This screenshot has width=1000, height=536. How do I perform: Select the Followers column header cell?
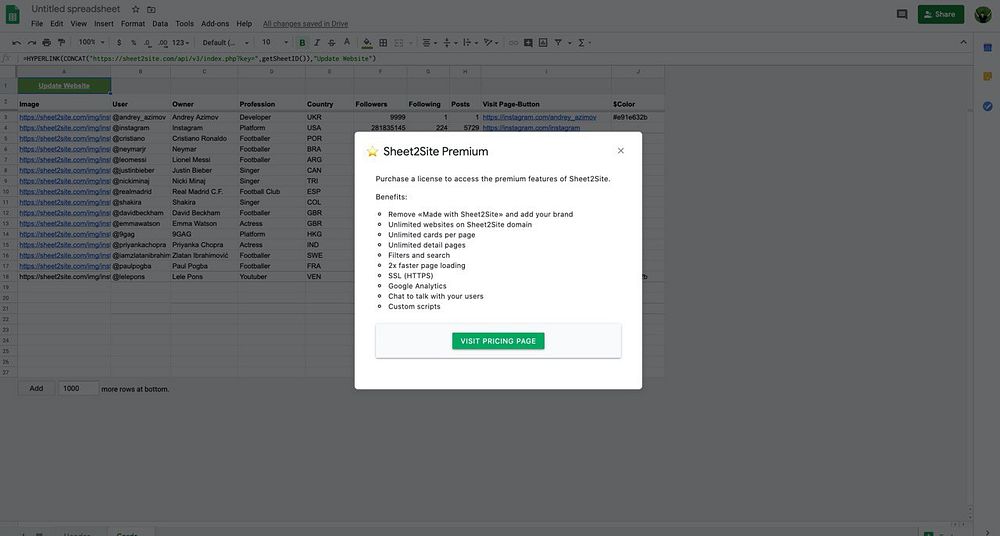click(x=381, y=104)
